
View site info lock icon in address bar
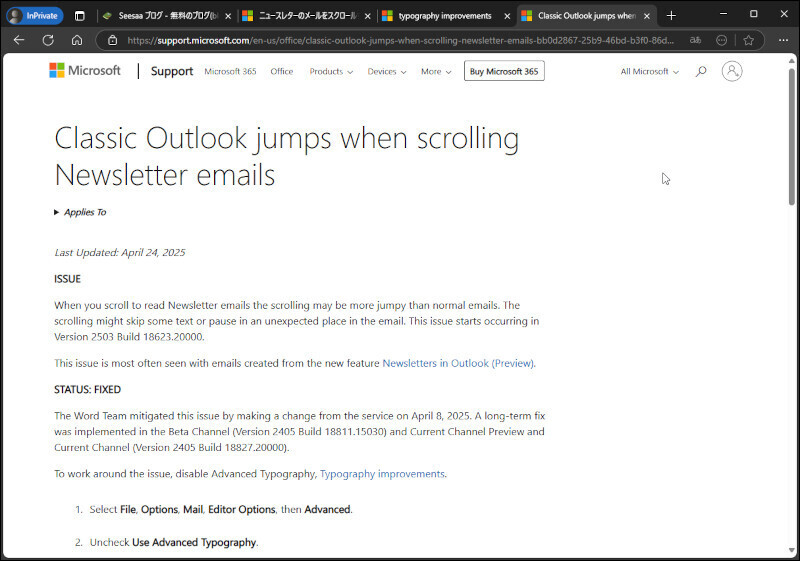point(113,40)
